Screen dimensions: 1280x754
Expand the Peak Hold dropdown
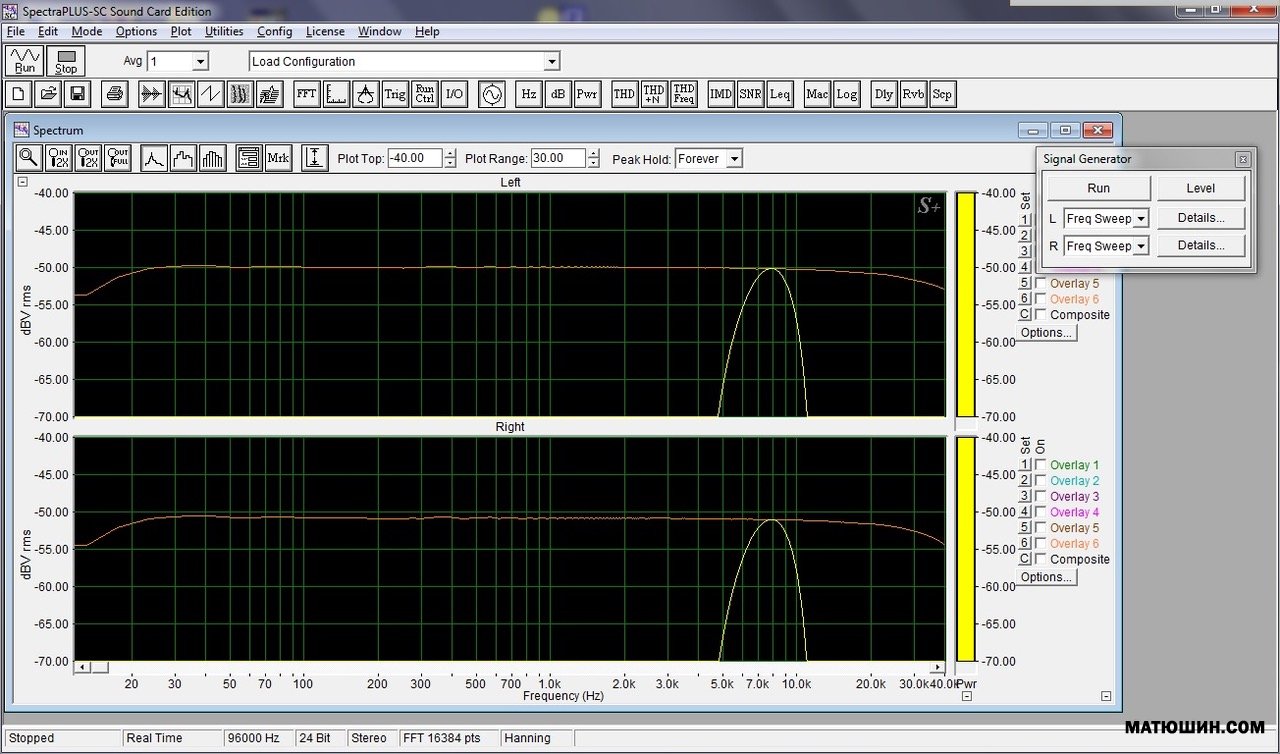click(734, 159)
